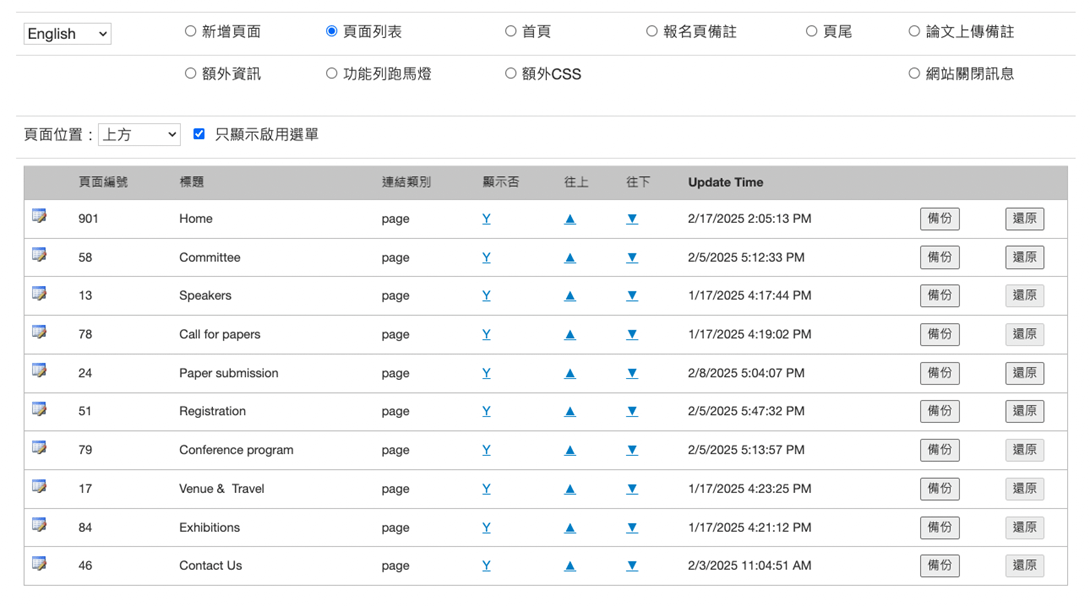Toggle display Y link for Paper submission
1090x606 pixels.
coord(487,374)
